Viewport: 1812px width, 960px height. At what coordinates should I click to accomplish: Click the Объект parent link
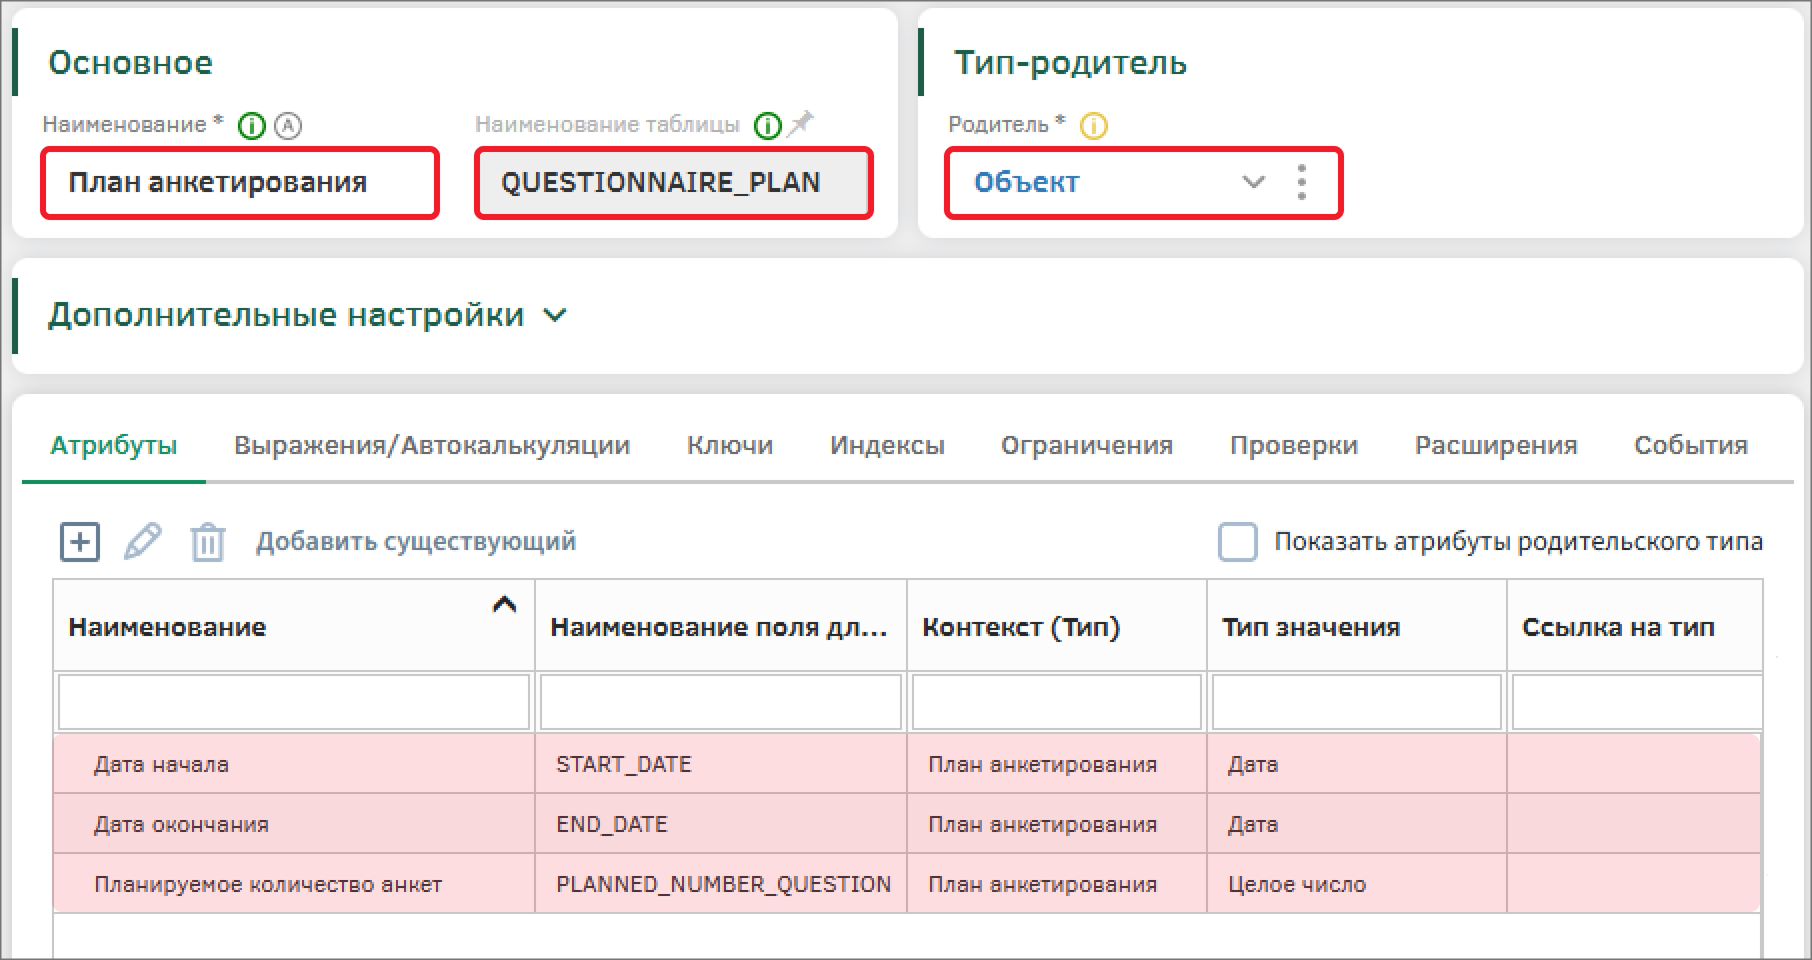point(1026,182)
